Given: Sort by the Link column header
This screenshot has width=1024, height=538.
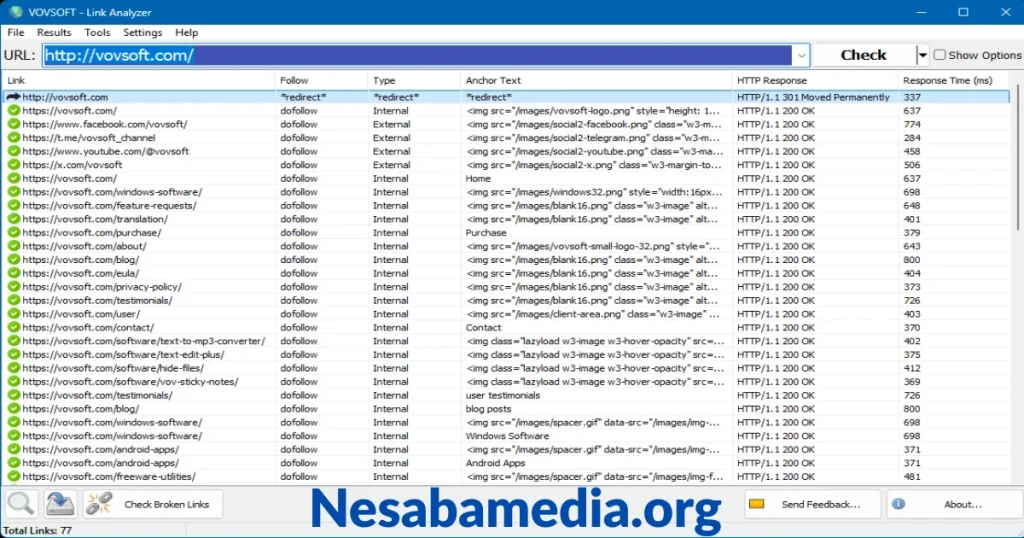Looking at the screenshot, I should (138, 80).
